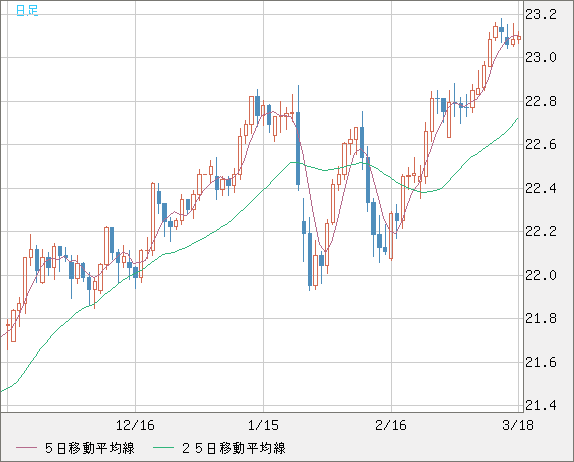
Task: Click the 1/15 date label
Action: (x=263, y=425)
